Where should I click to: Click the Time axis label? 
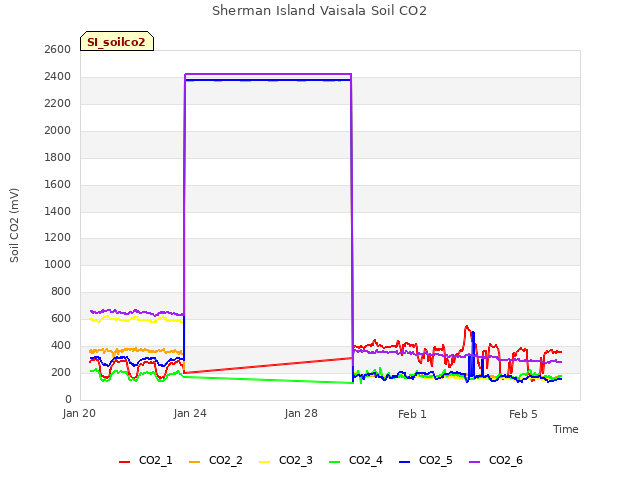(x=566, y=429)
